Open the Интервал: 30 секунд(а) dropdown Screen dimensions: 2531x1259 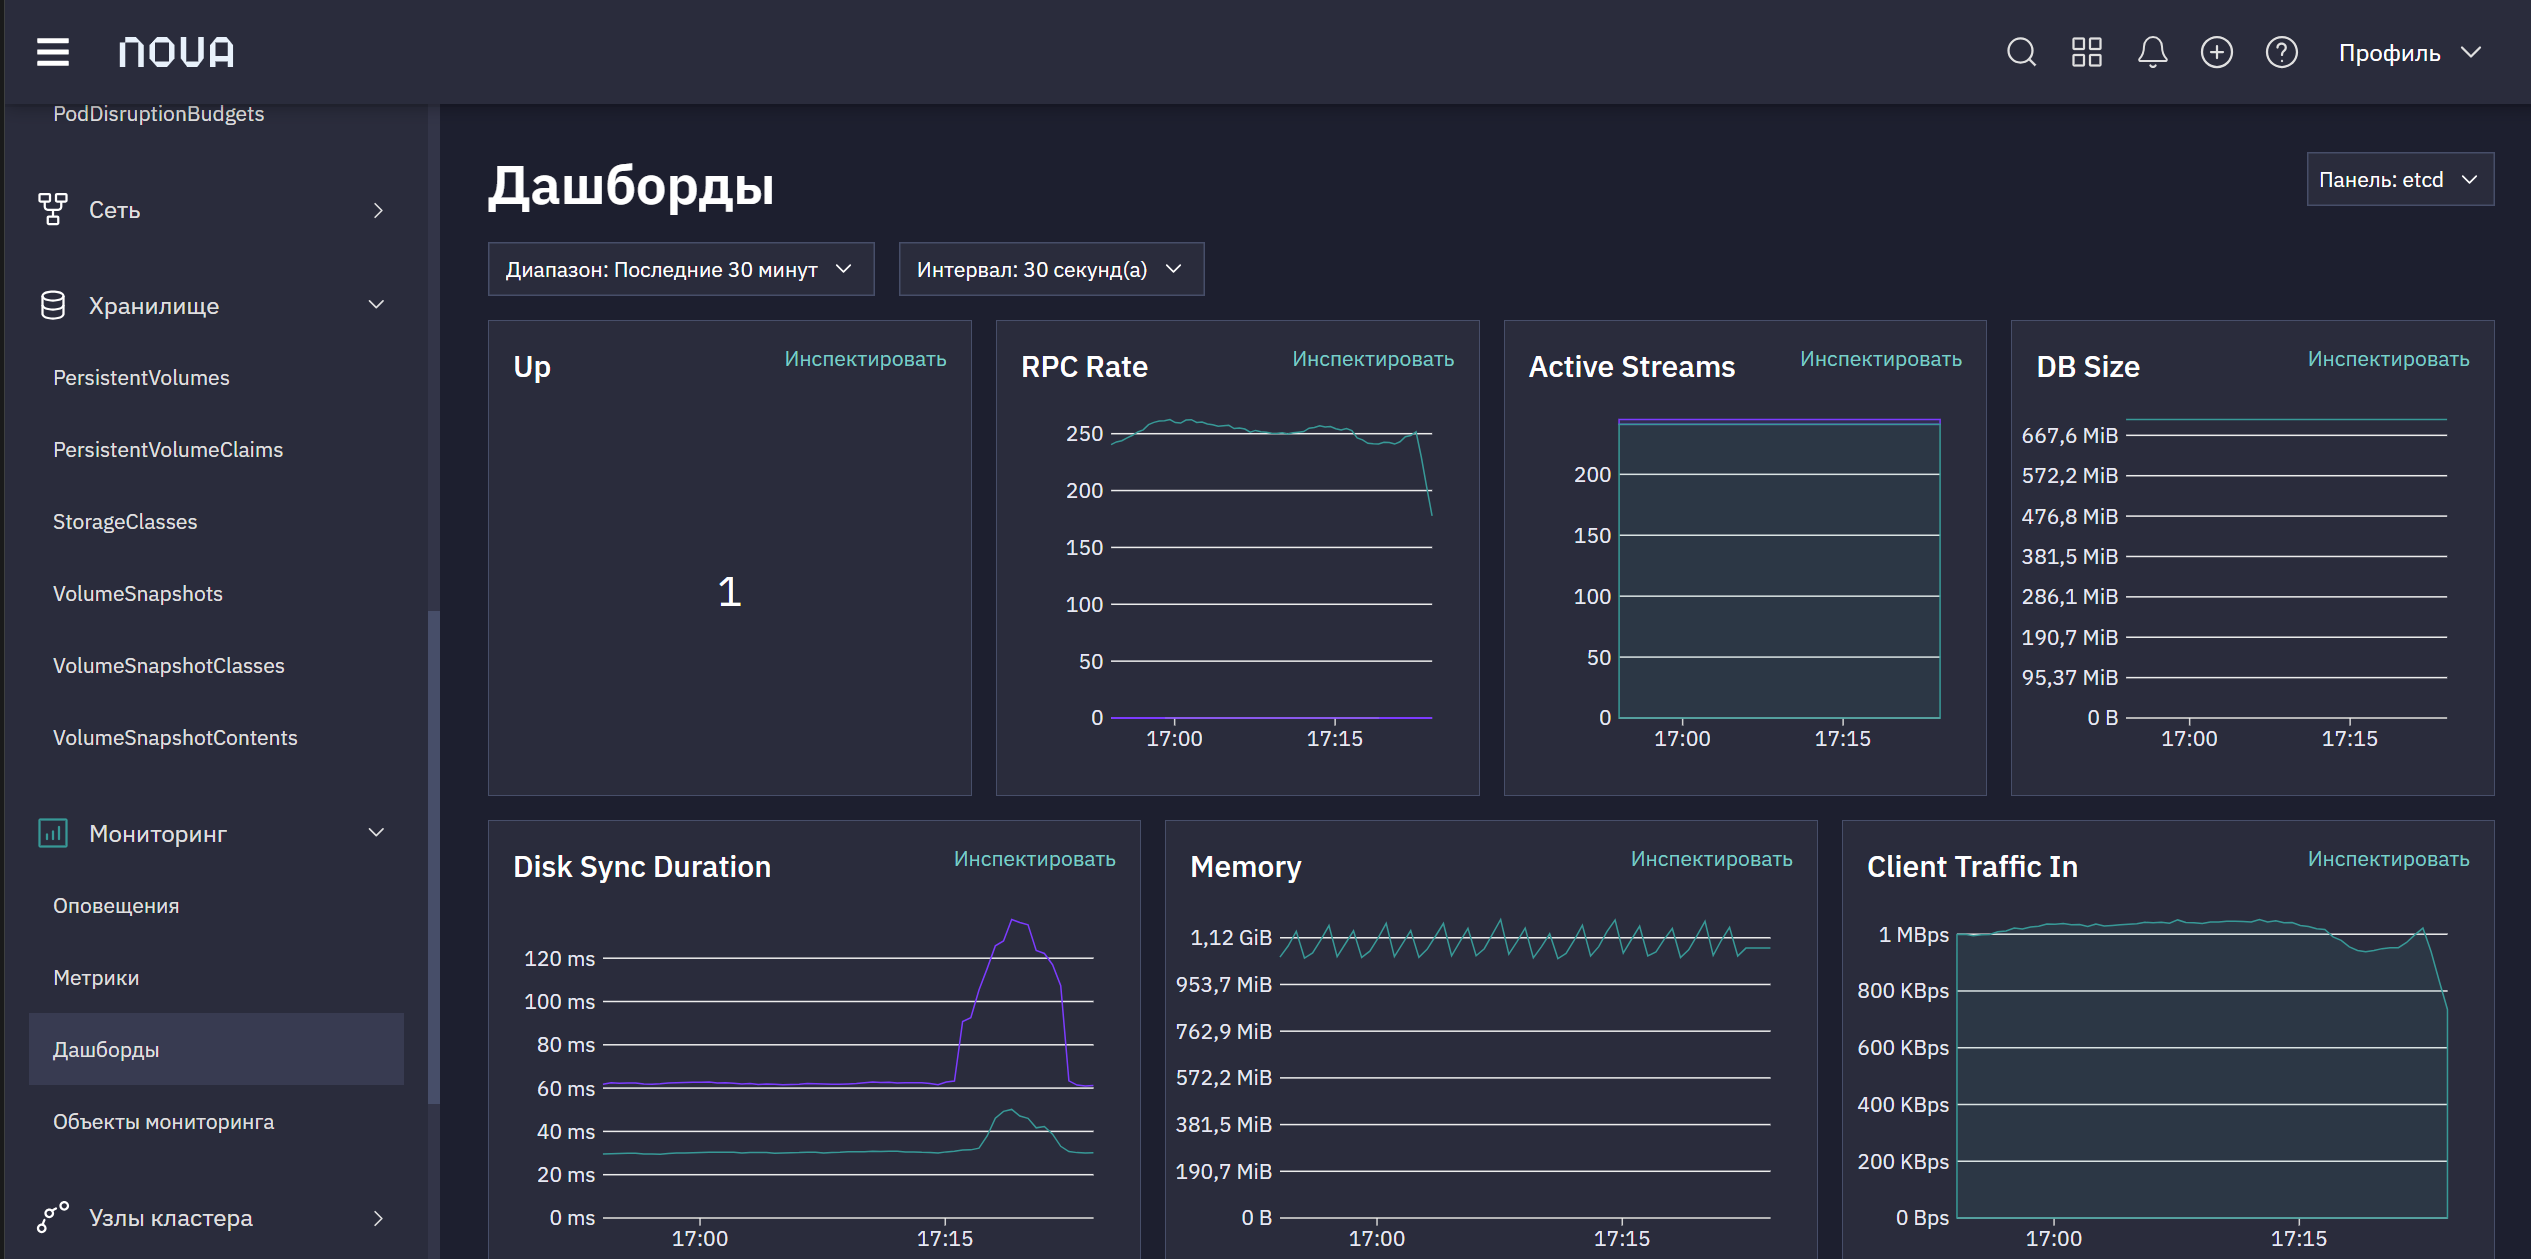coord(1051,269)
